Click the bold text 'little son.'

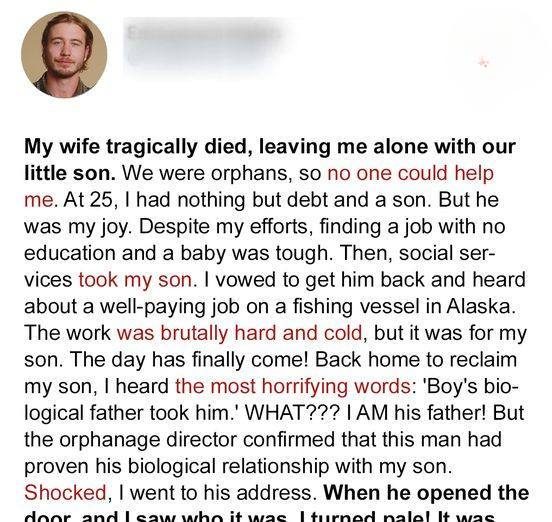point(70,173)
